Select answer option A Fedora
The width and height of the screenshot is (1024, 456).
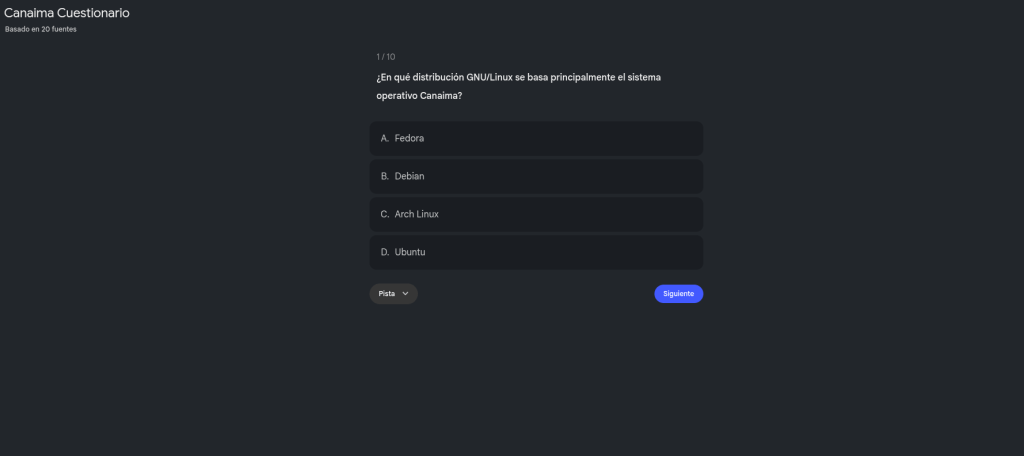[x=536, y=138]
